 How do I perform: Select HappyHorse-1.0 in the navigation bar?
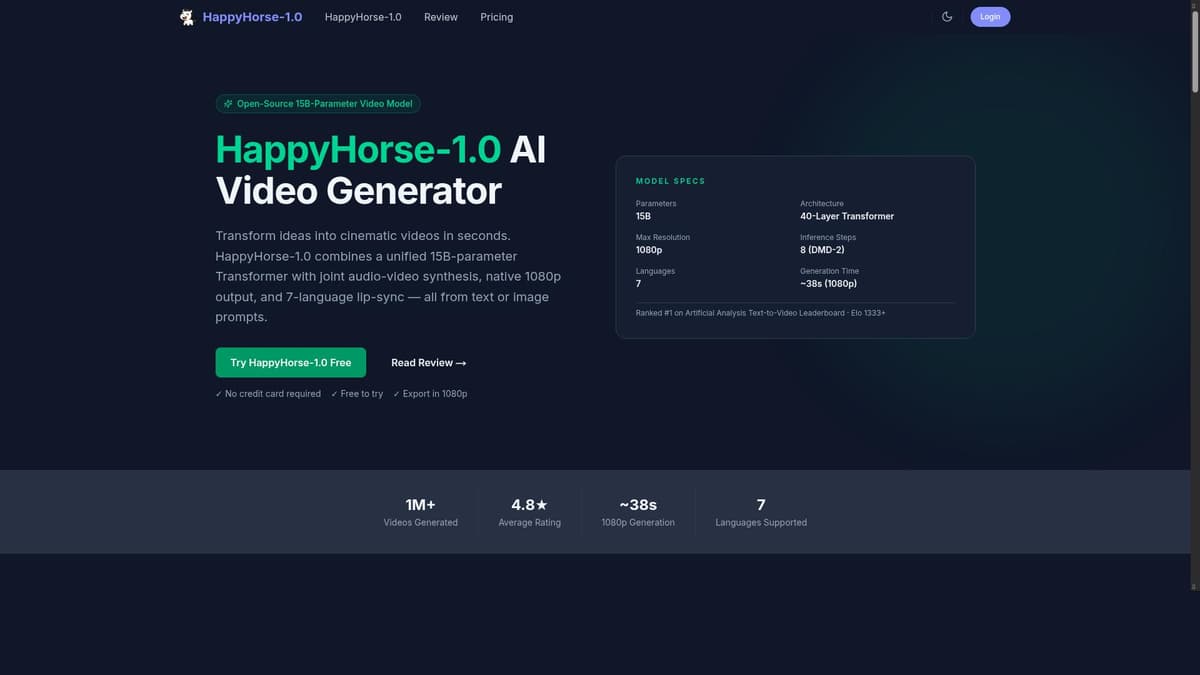coord(363,17)
